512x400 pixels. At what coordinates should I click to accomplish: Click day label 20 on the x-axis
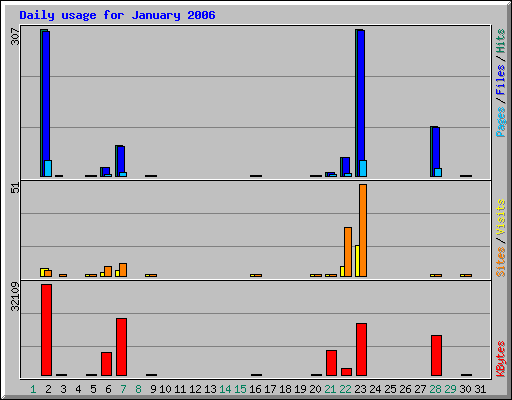[x=315, y=389]
